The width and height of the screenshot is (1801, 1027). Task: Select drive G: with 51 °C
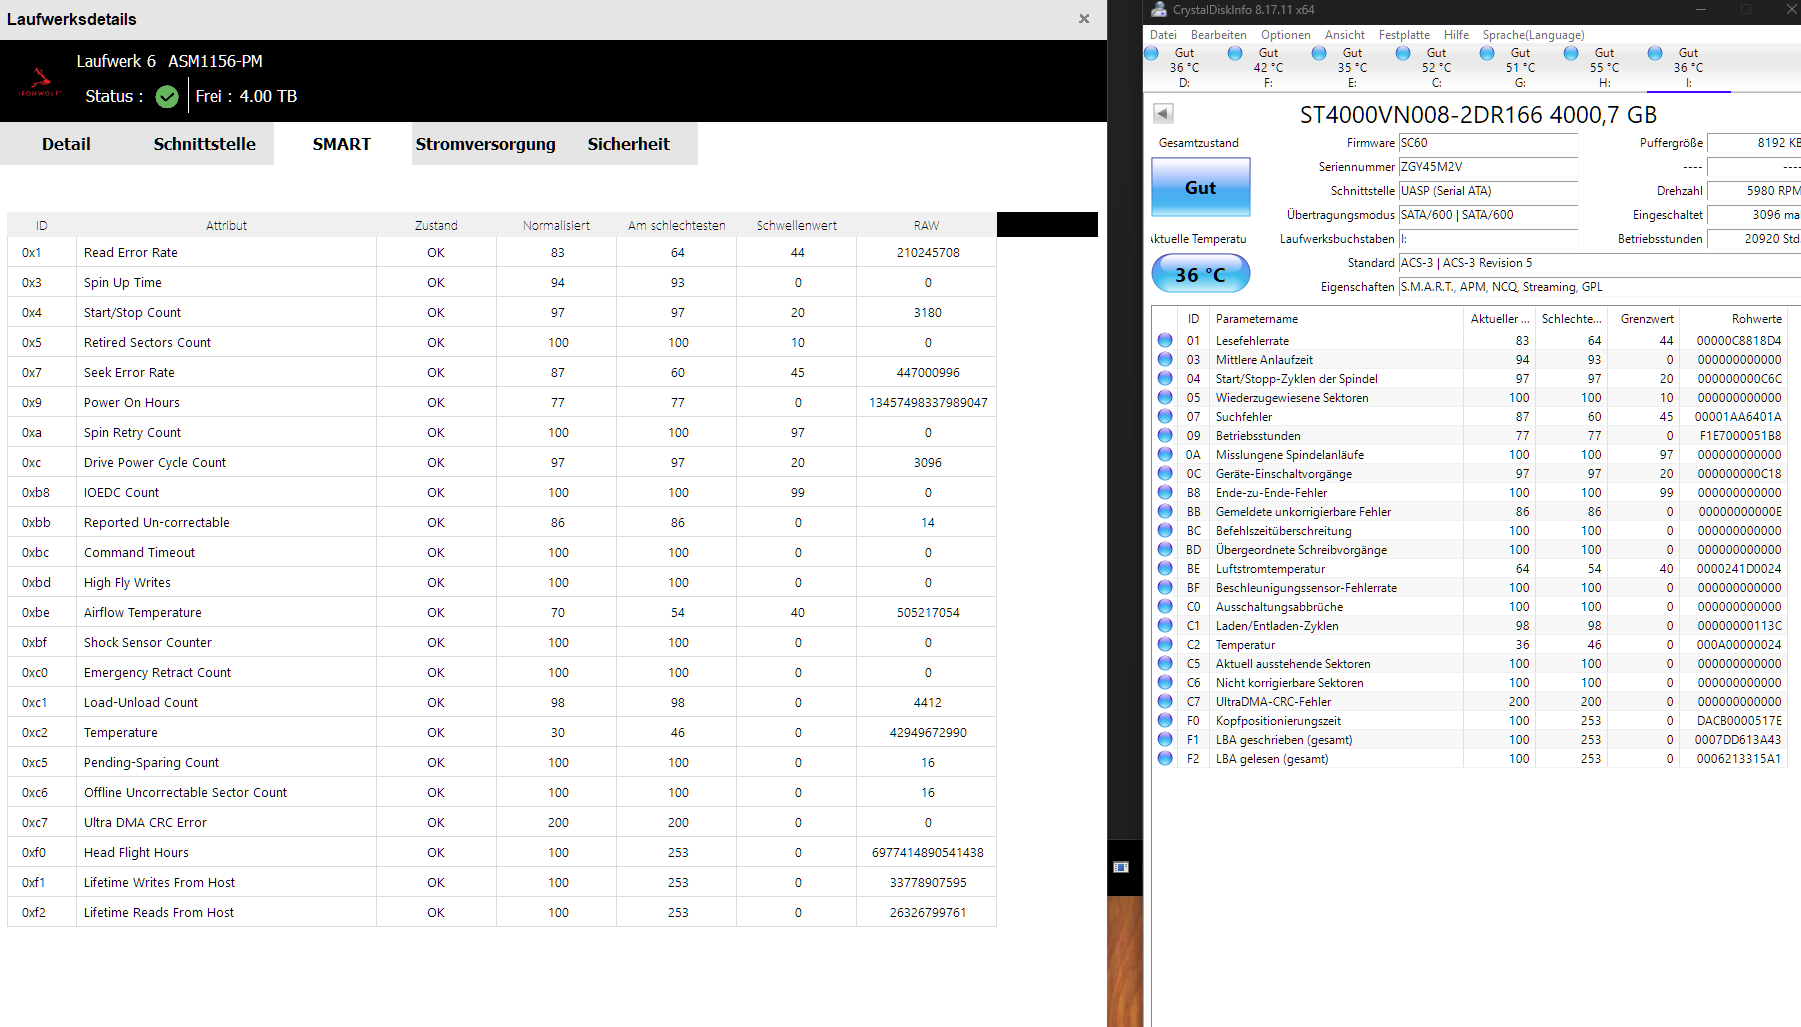pyautogui.click(x=1520, y=68)
